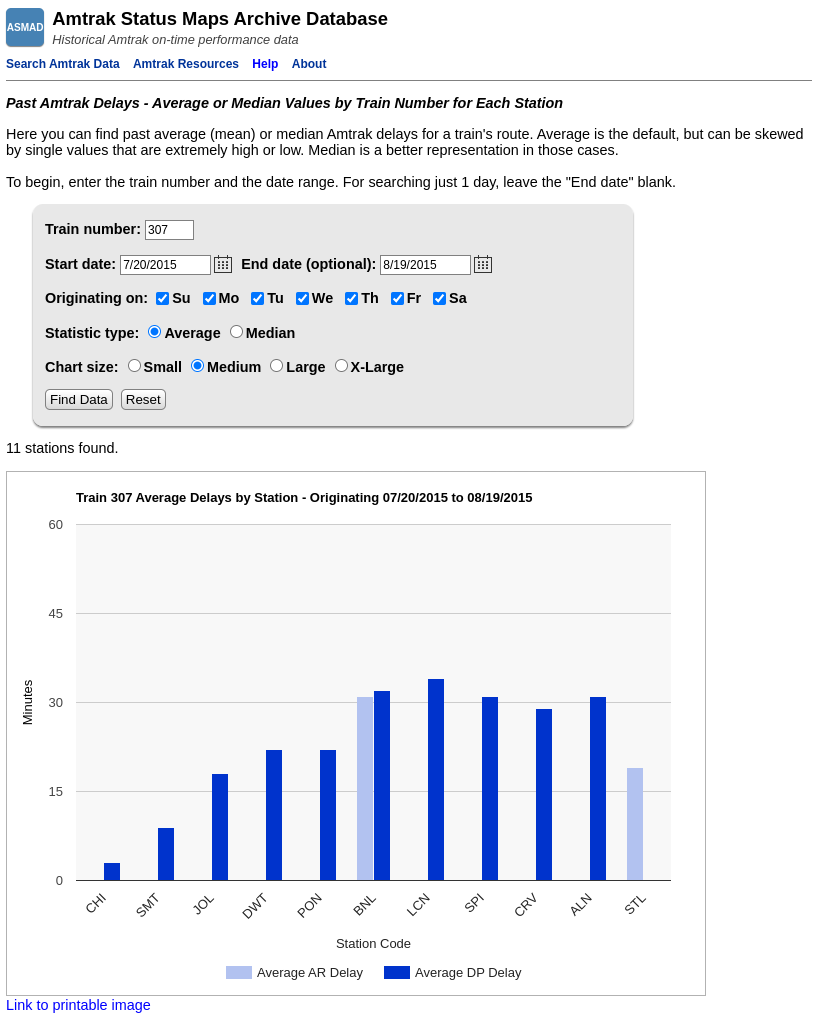Select the Average statistic type
Image resolution: width=819 pixels, height=1025 pixels.
pyautogui.click(x=154, y=332)
